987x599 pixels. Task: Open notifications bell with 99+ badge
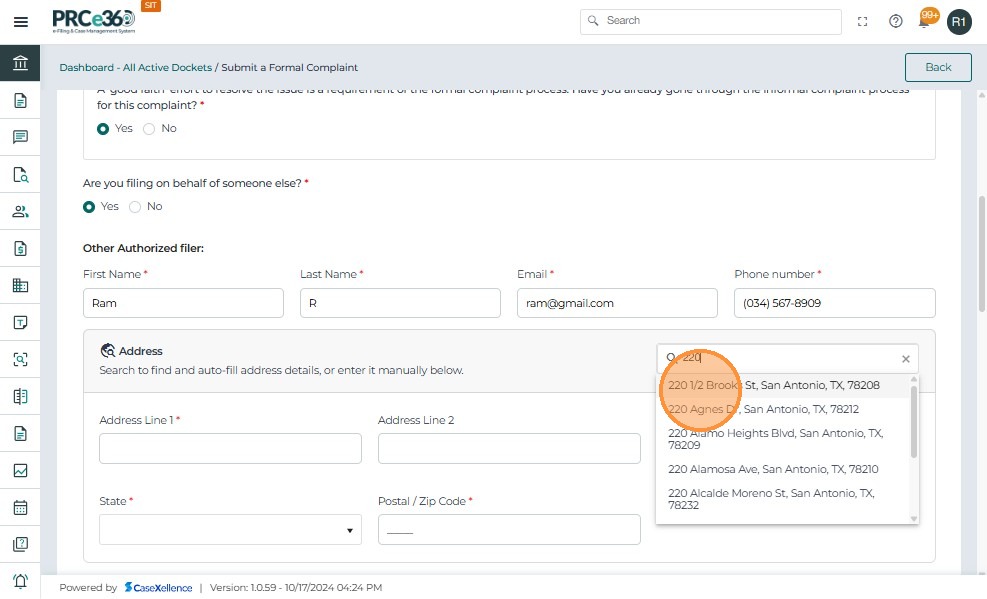(x=925, y=21)
